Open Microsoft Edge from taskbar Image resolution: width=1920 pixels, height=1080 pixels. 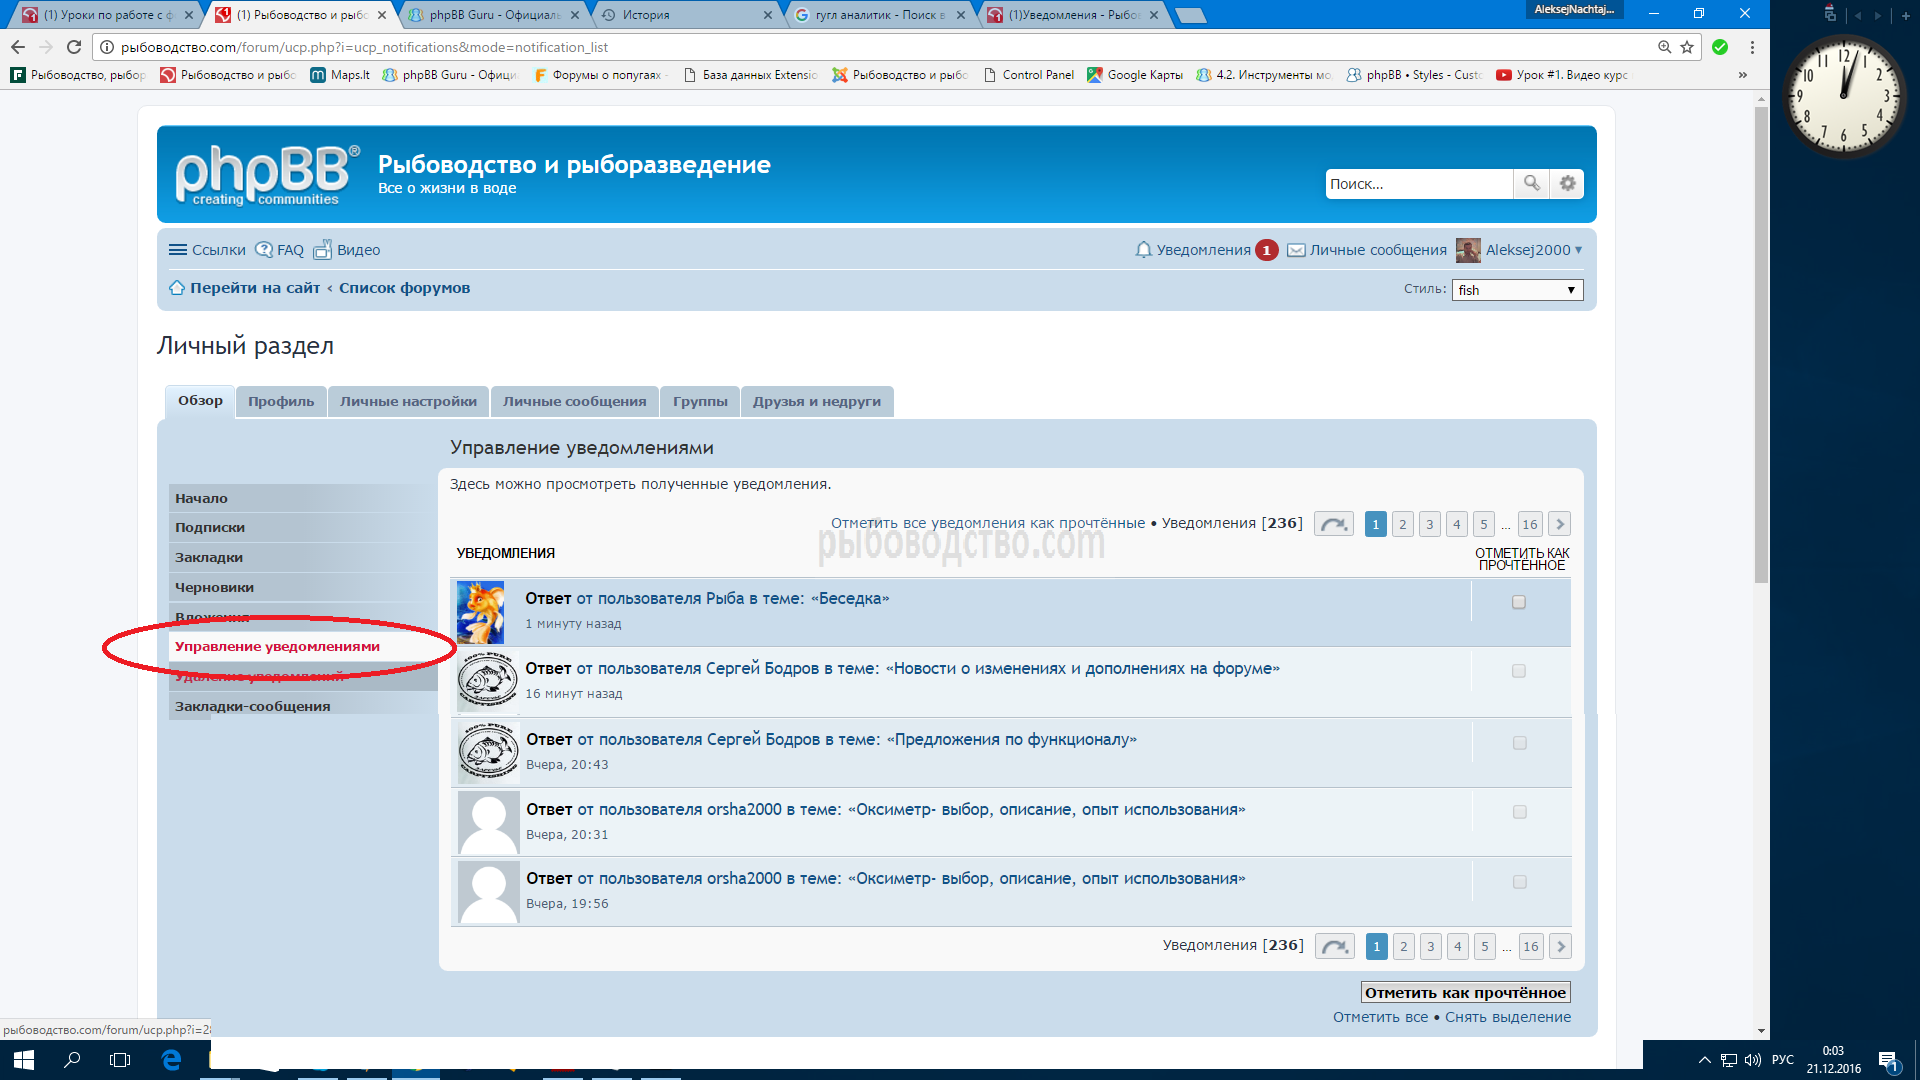click(x=171, y=1059)
